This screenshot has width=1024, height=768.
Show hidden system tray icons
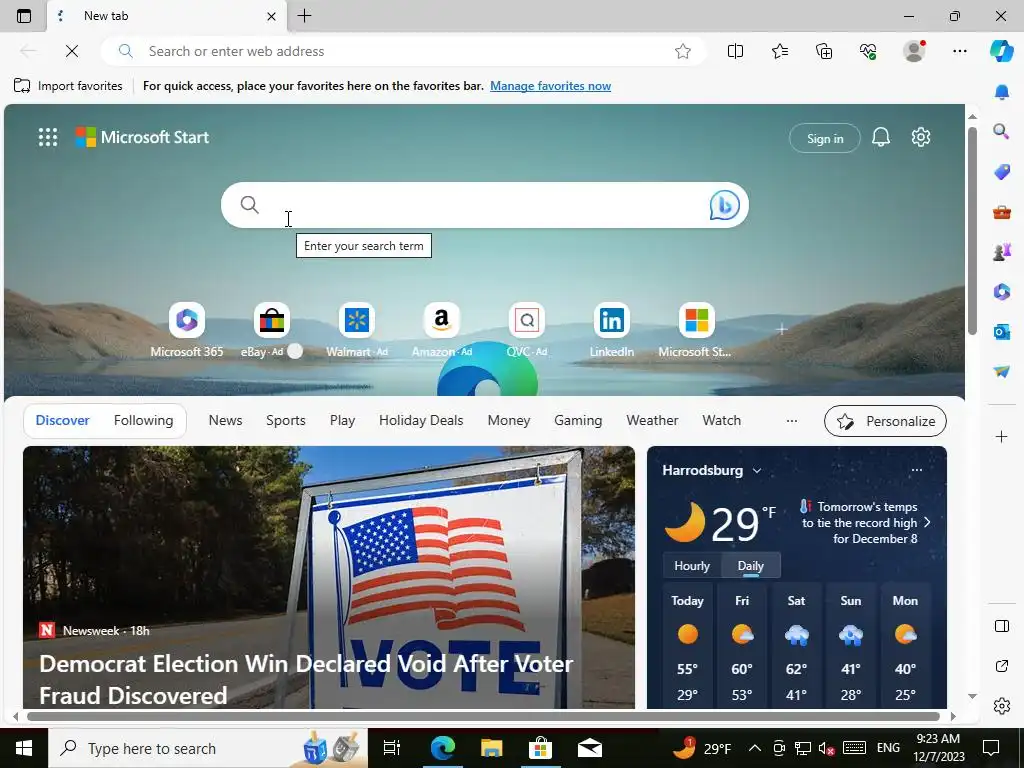pos(754,748)
